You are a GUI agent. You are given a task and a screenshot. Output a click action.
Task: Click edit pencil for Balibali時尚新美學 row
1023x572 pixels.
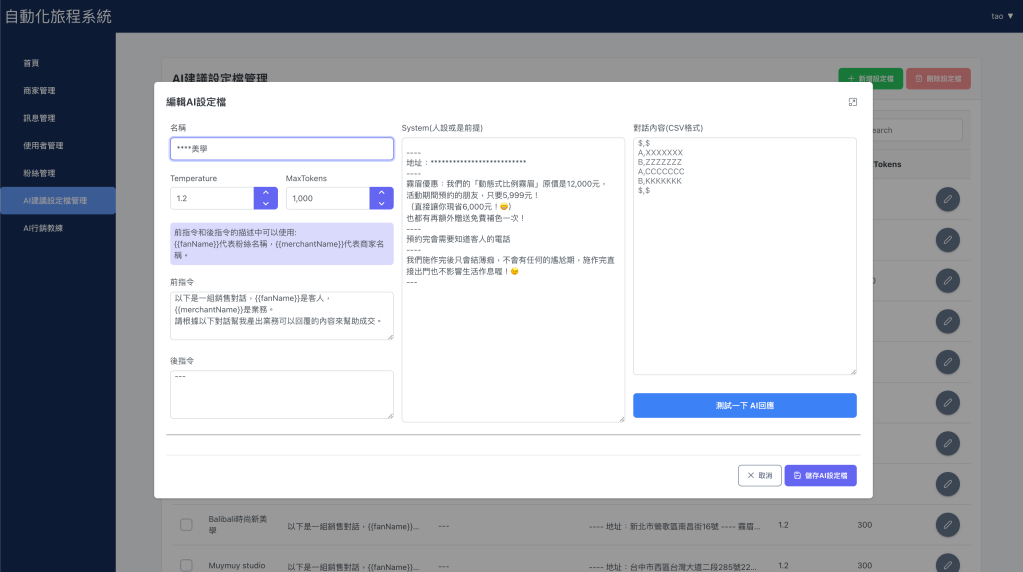coord(947,524)
